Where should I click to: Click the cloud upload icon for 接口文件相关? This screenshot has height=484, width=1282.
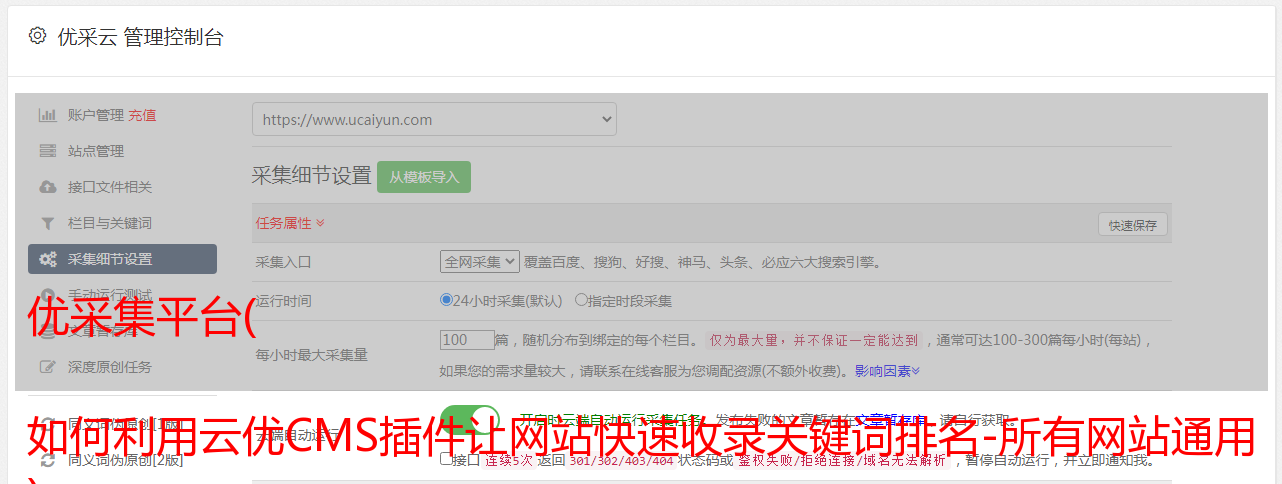47,187
